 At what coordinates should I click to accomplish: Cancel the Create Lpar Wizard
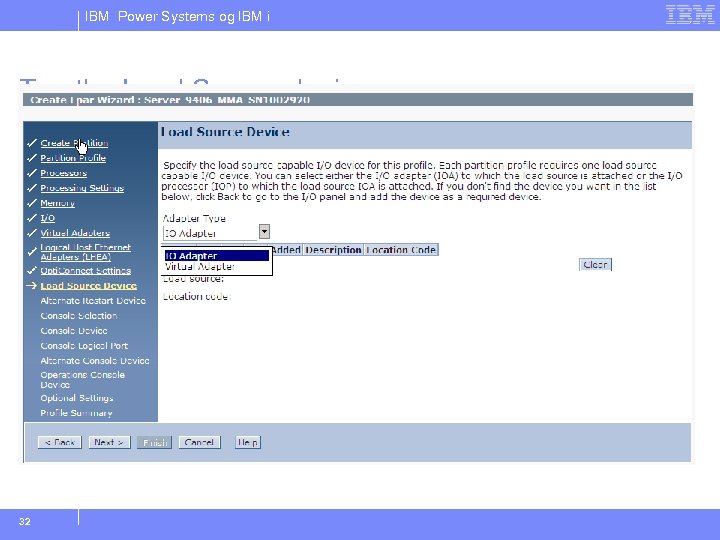(199, 442)
